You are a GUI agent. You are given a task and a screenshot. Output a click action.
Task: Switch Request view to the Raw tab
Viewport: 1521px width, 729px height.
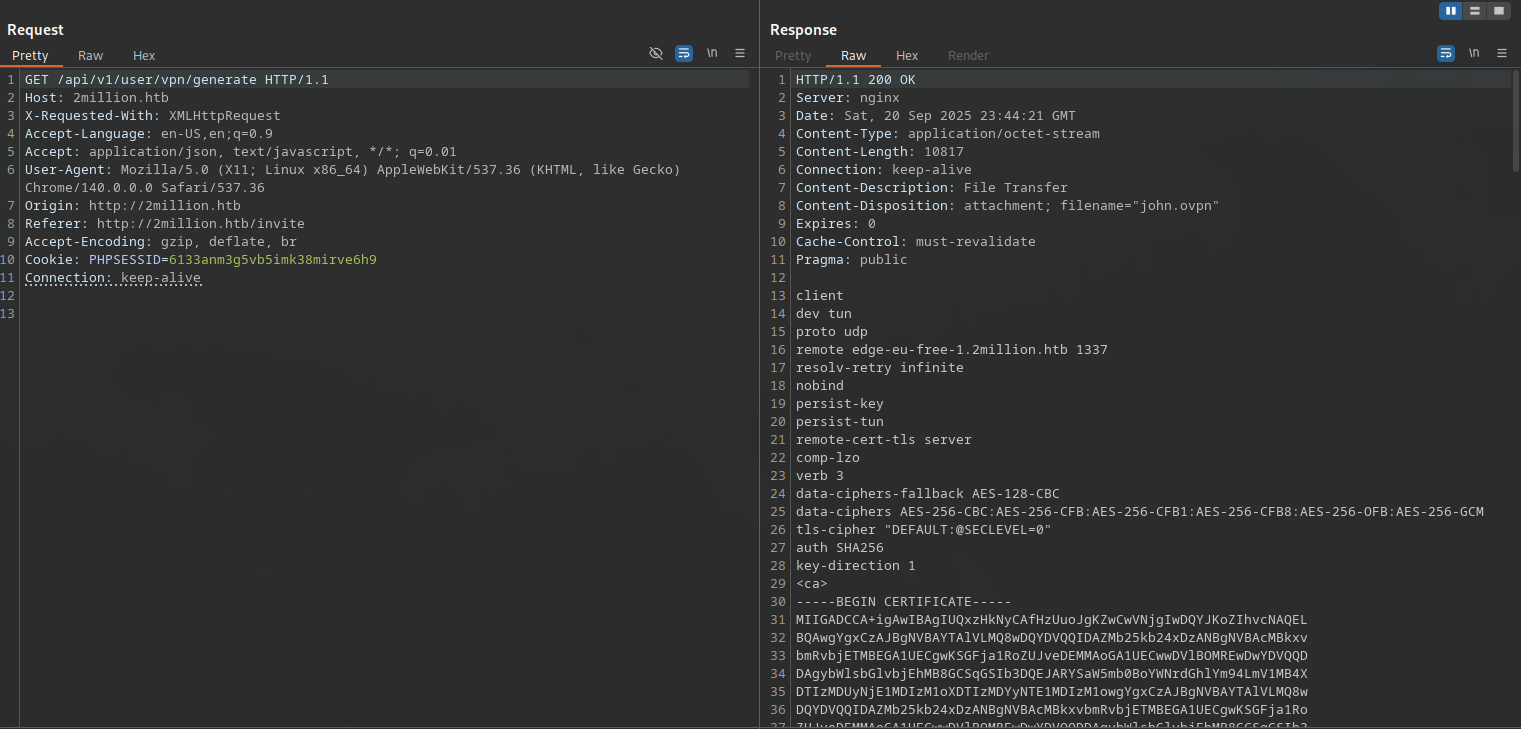(91, 56)
